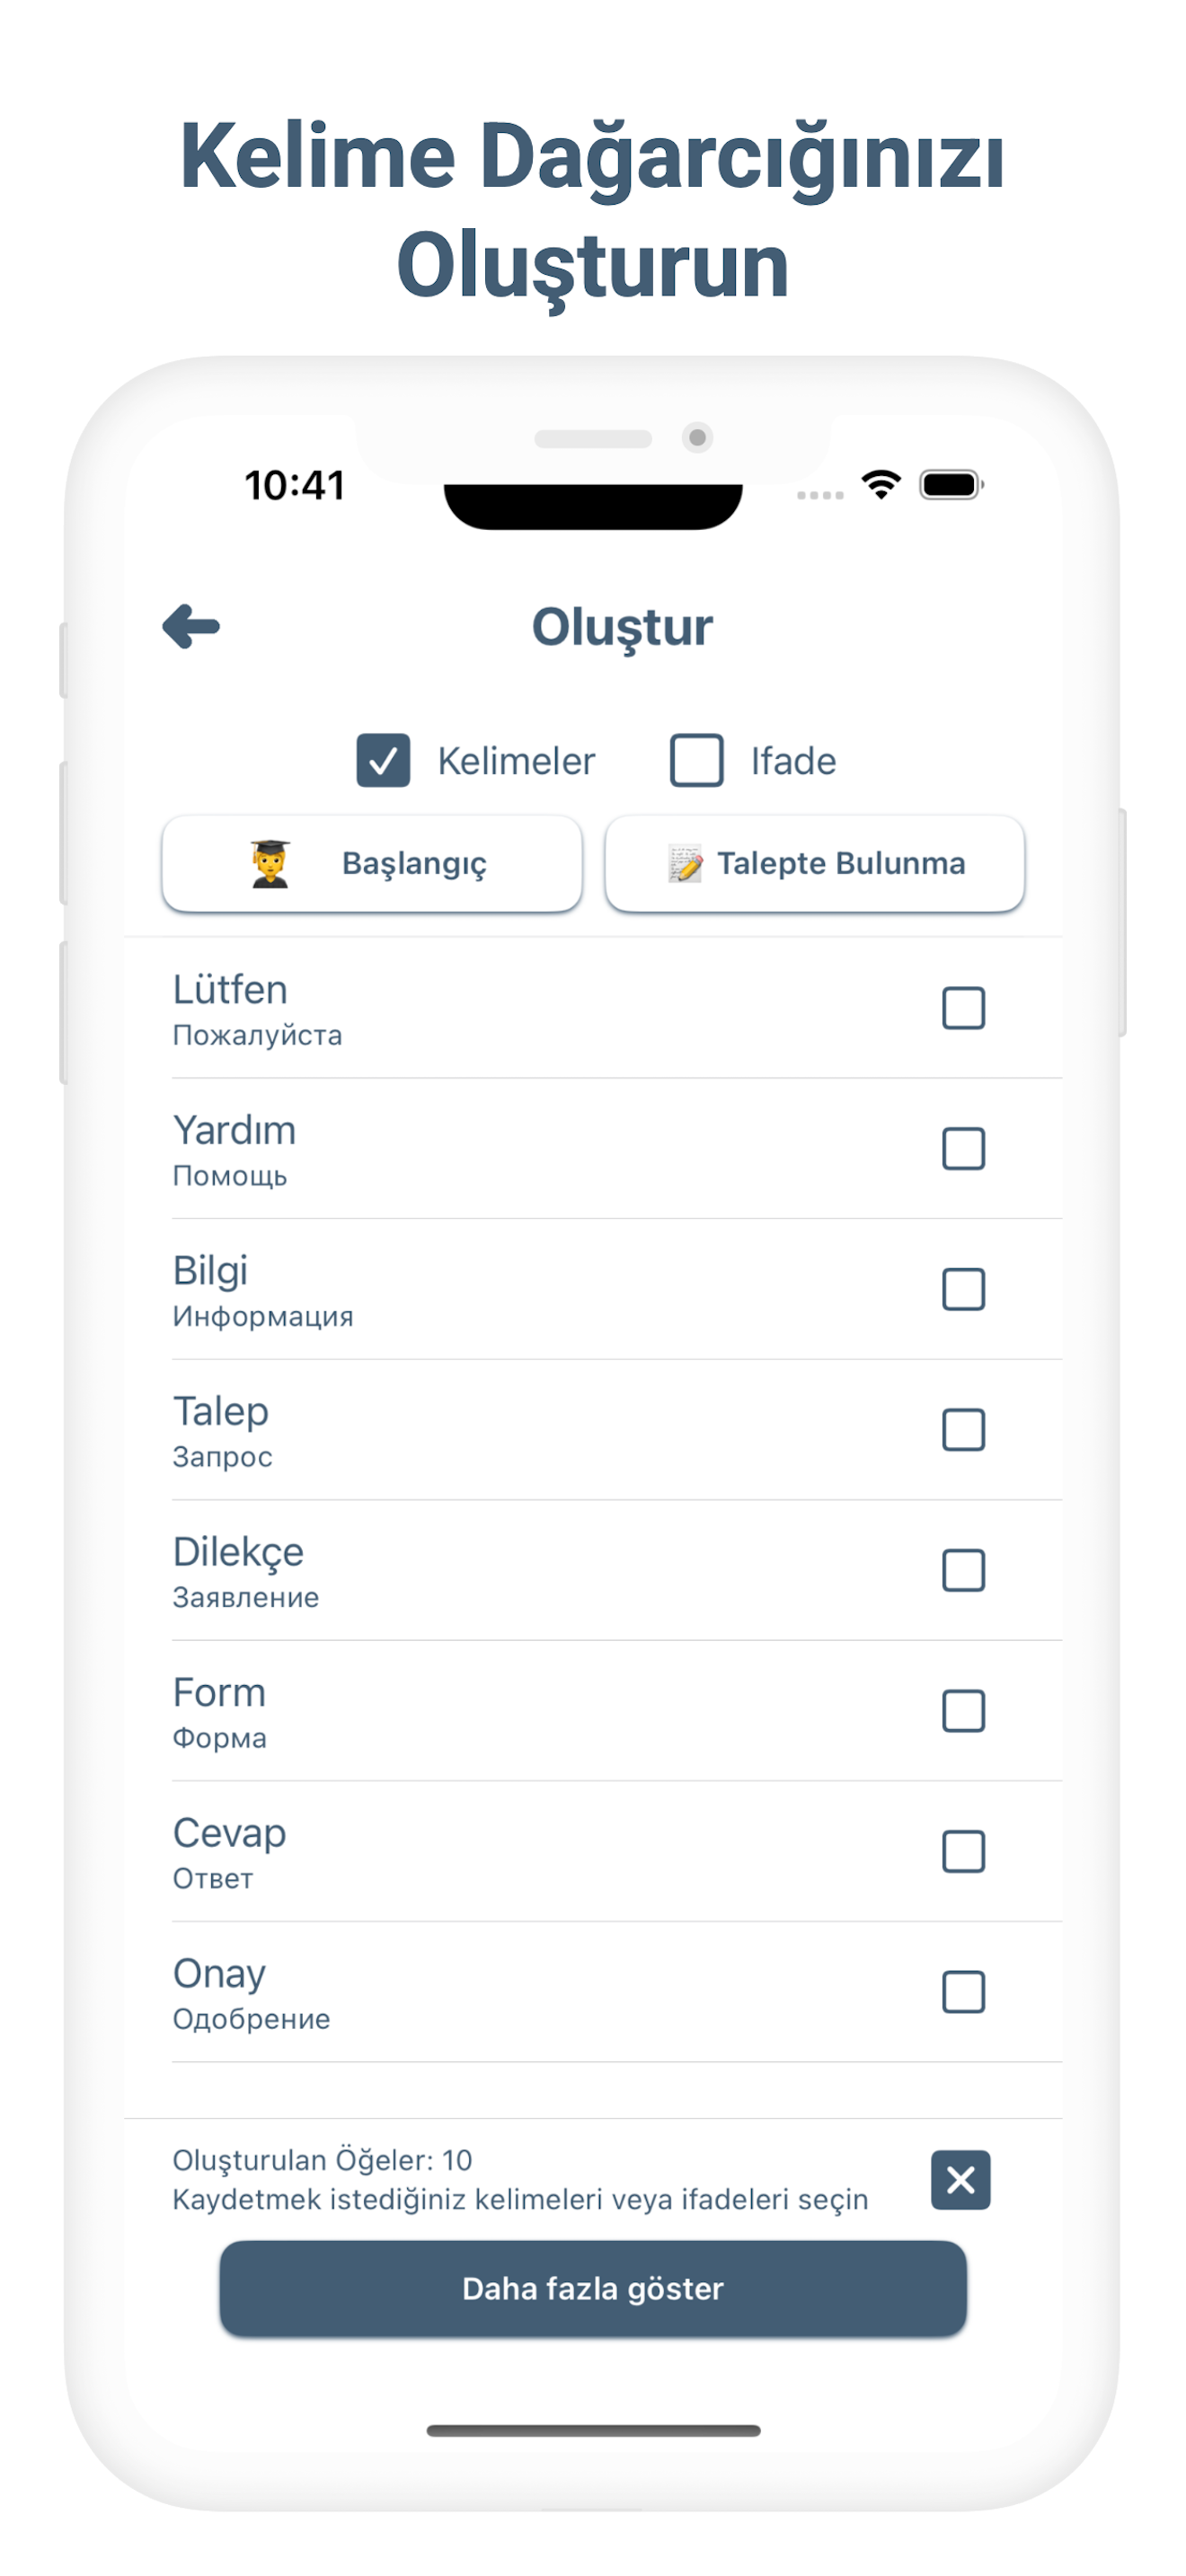Screen dimensions: 1186x2576
Task: Tap the memo pencil icon on Talepte Bulunma
Action: 686,863
